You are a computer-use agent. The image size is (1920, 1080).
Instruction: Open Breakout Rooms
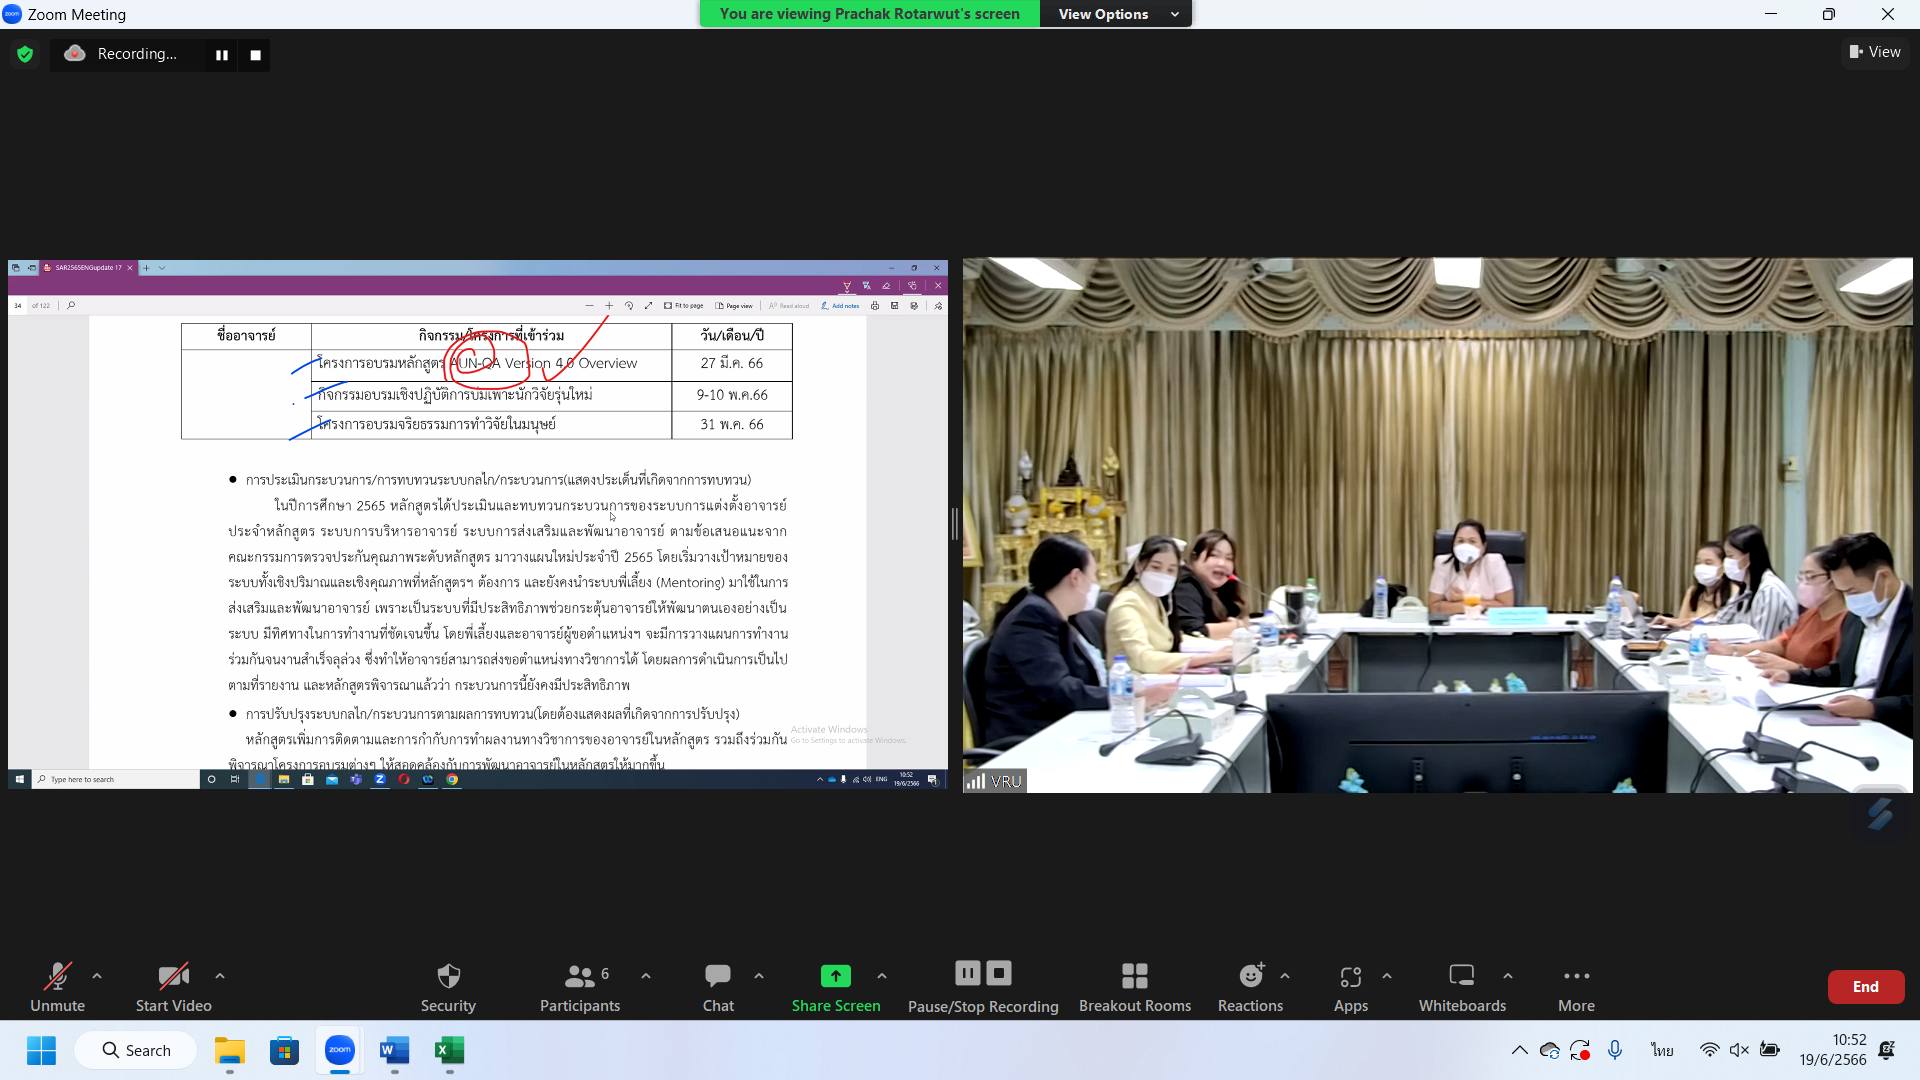click(1134, 976)
